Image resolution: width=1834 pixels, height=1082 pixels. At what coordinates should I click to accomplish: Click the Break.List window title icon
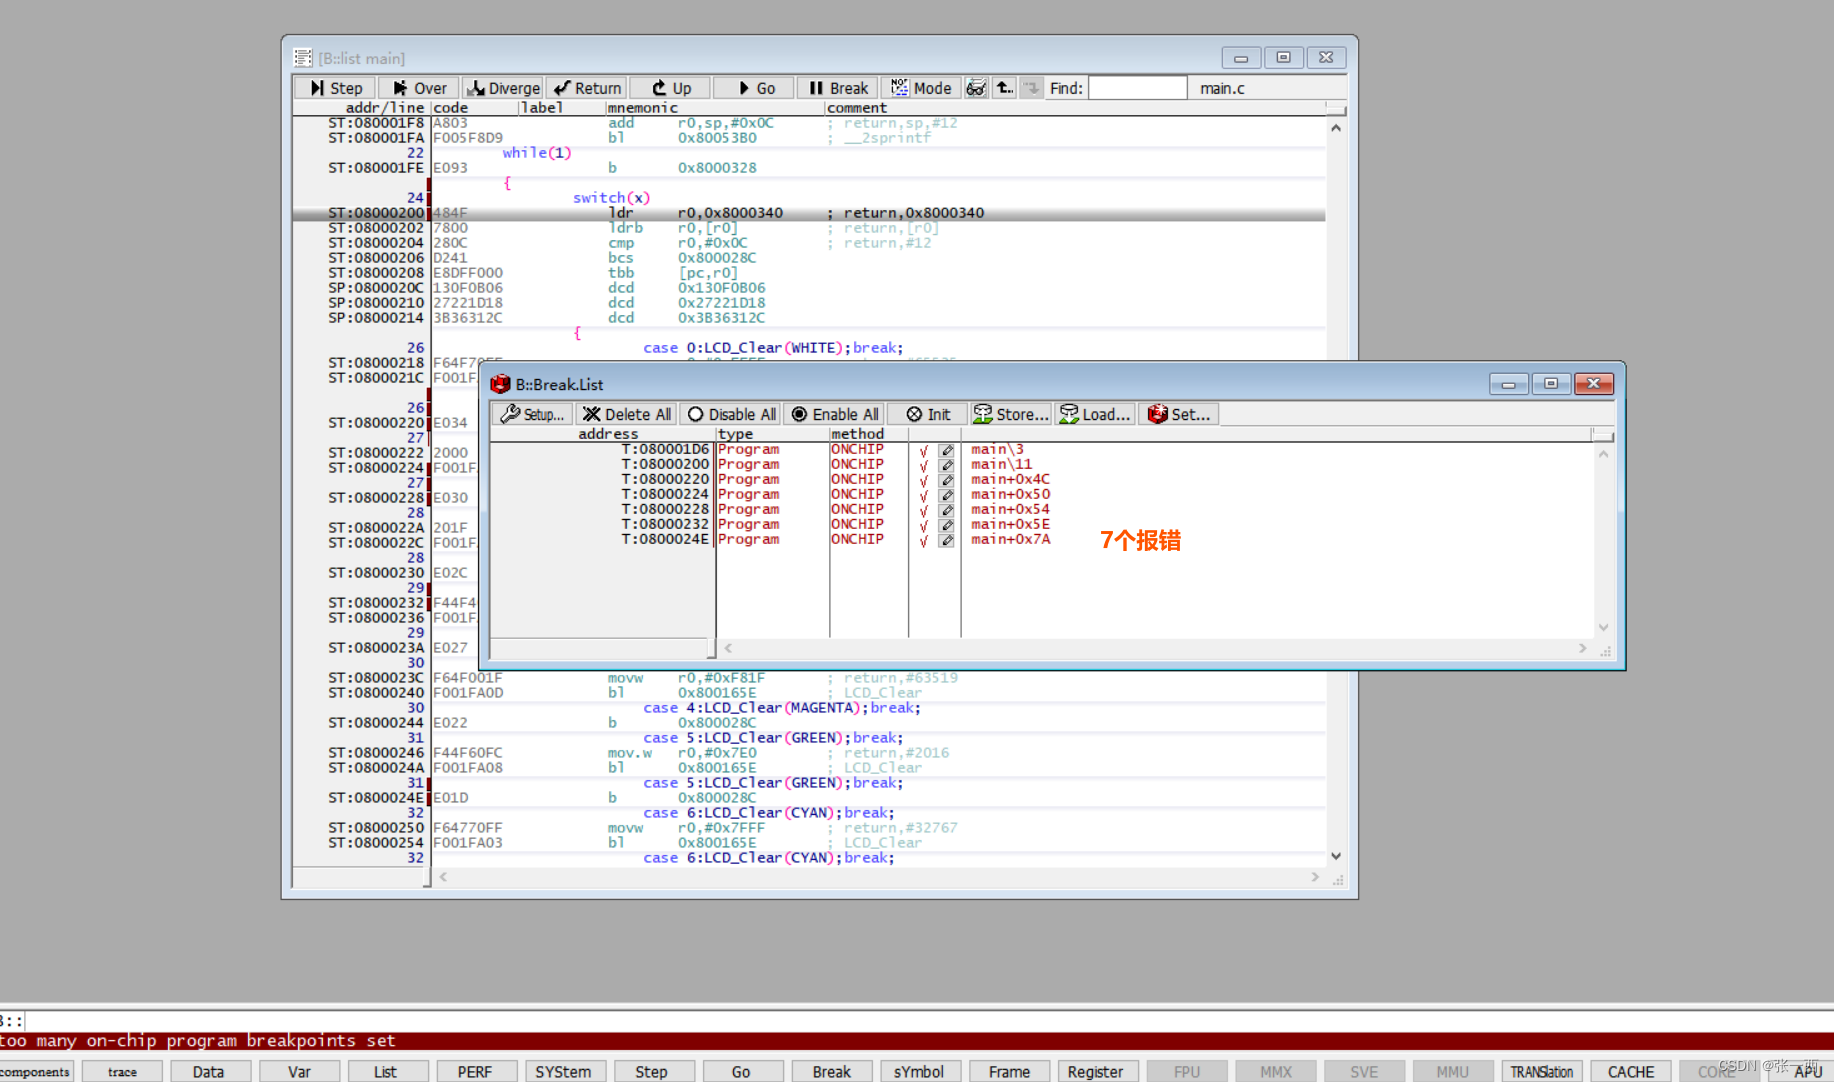(501, 384)
